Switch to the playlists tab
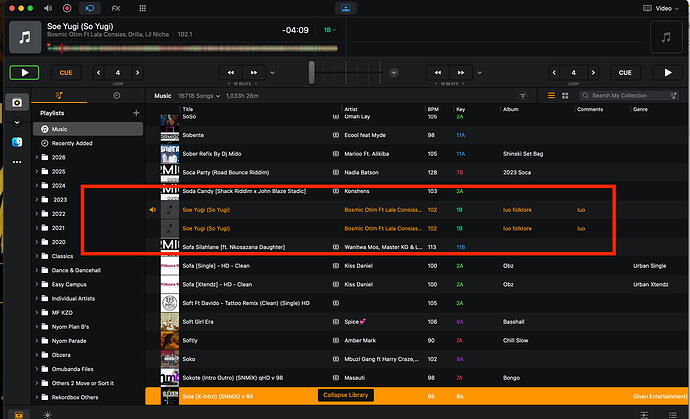690x419 pixels. 59,96
